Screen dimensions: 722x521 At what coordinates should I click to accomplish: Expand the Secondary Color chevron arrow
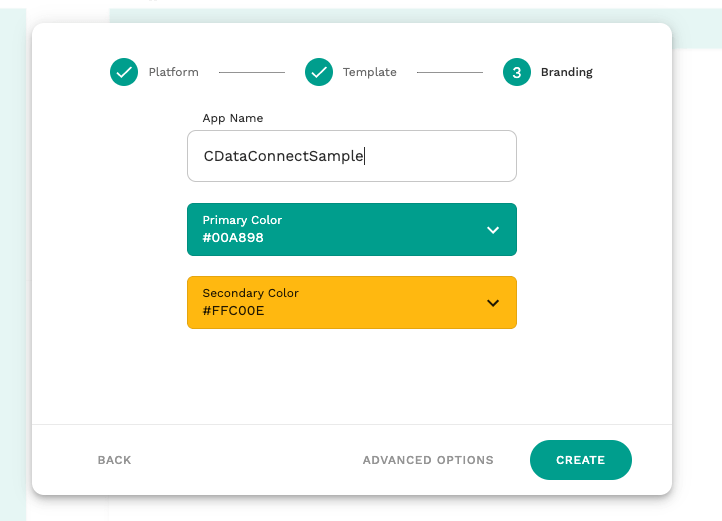[493, 303]
